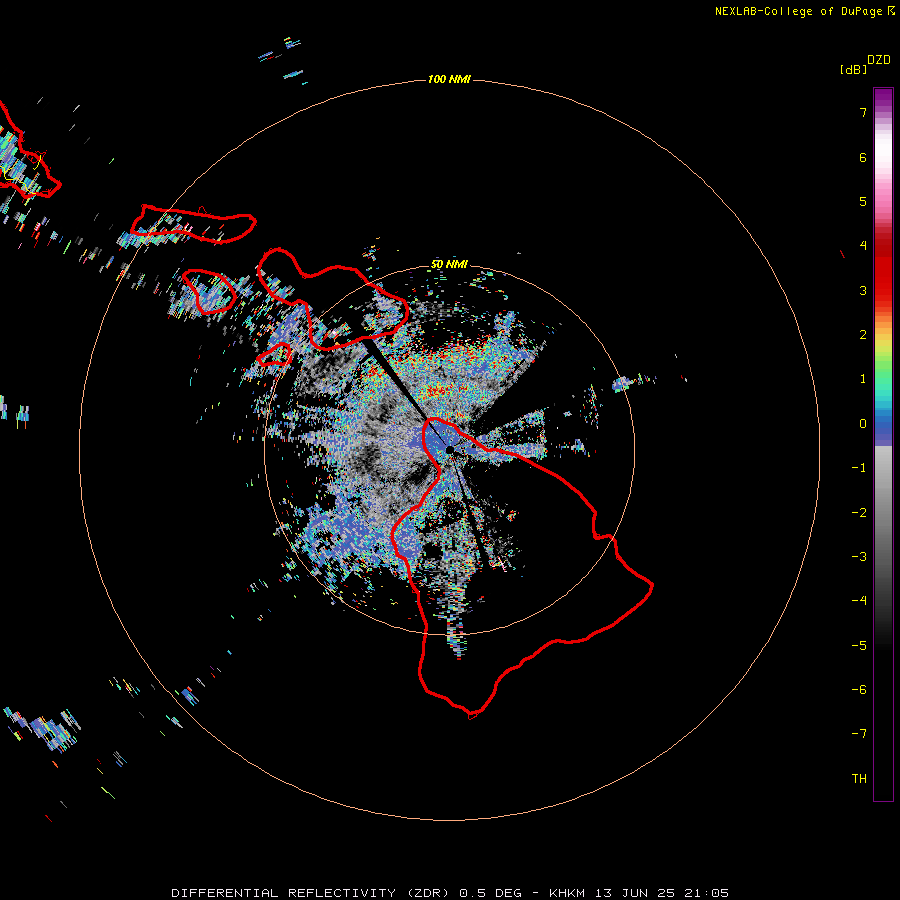Click the 5 value on the color scale

(863, 202)
